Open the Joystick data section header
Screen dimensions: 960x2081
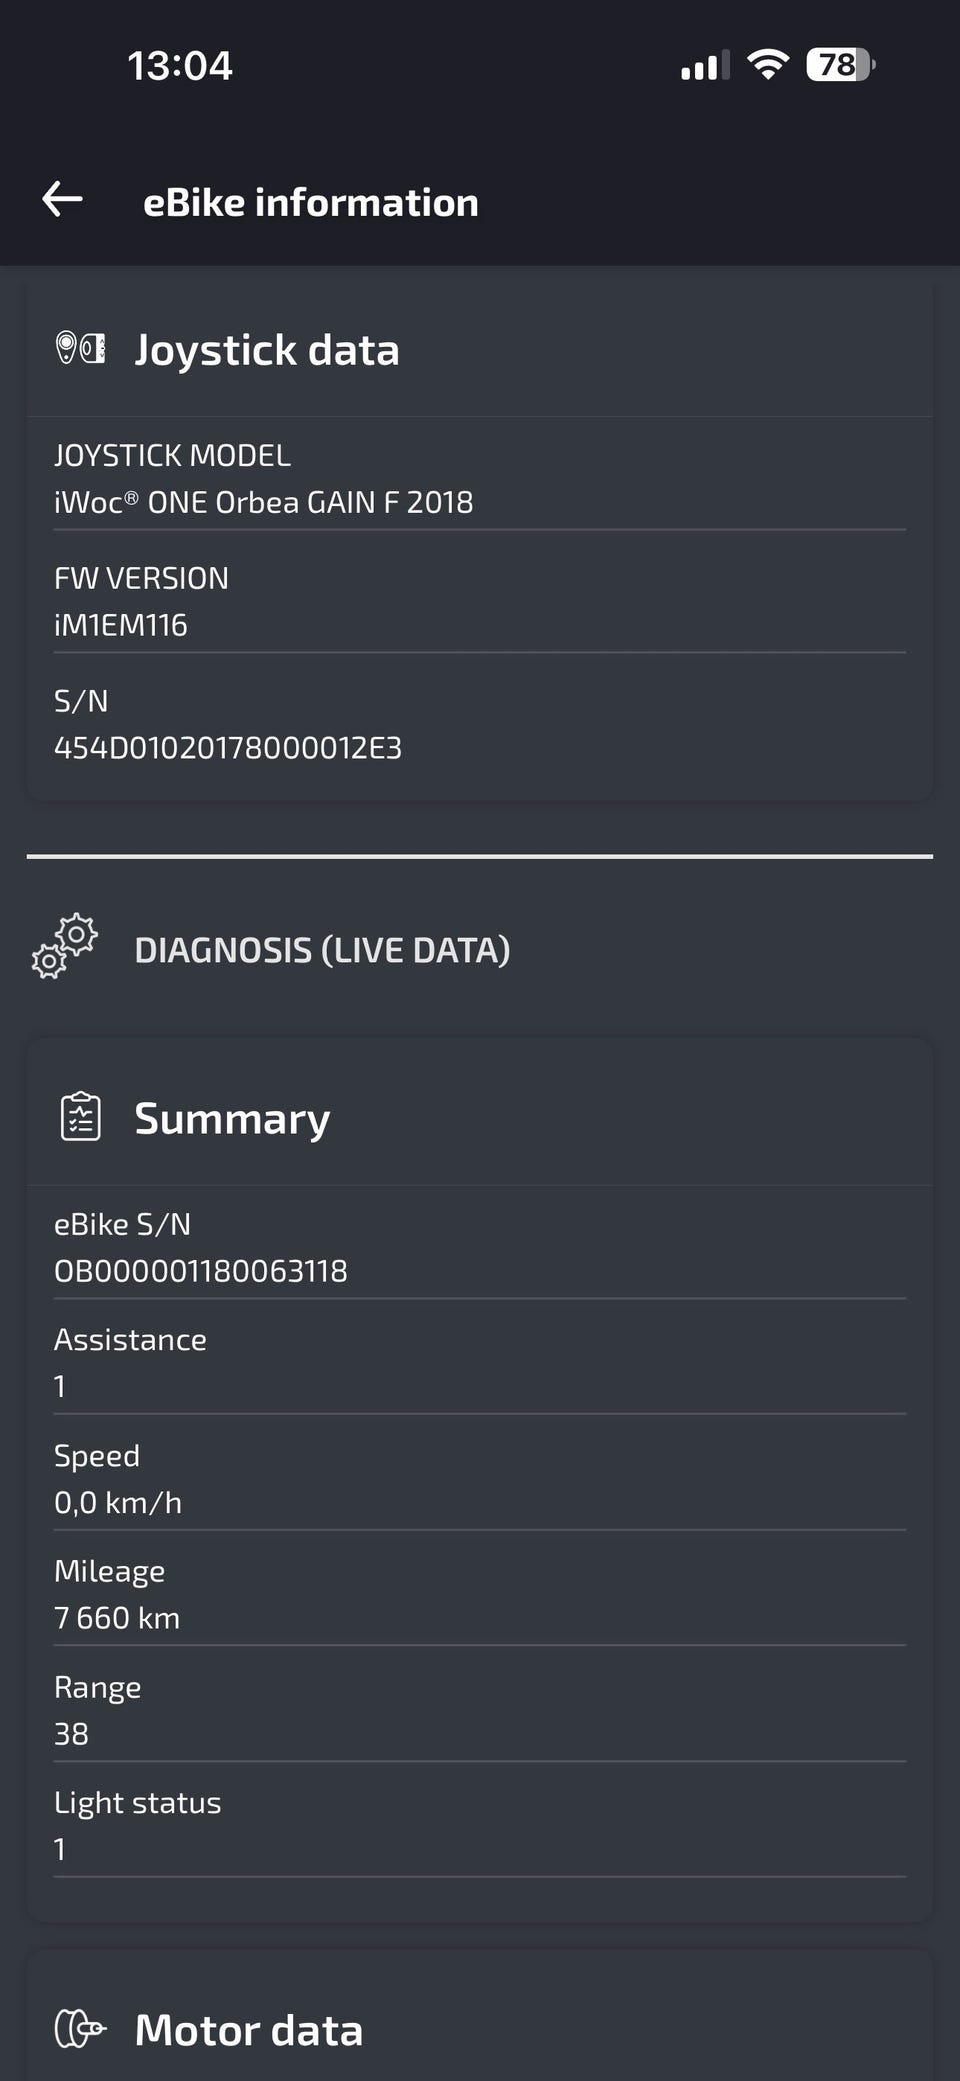pyautogui.click(x=480, y=350)
